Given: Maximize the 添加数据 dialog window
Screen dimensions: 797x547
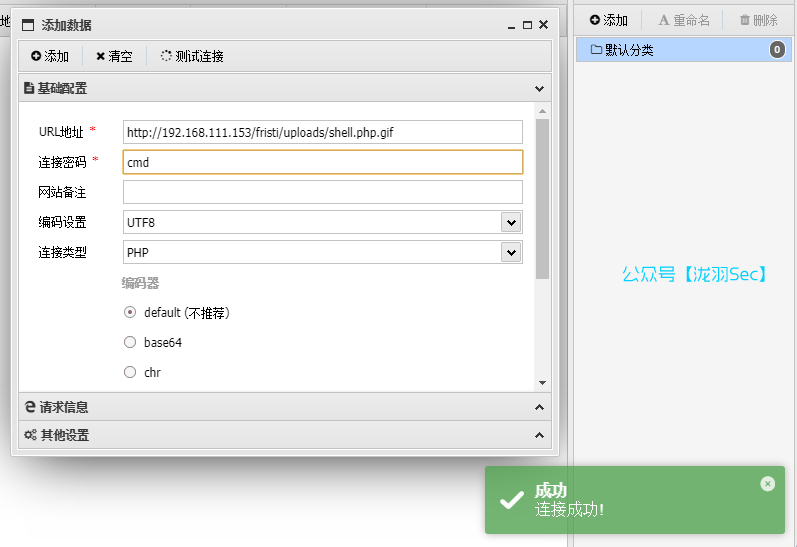Looking at the screenshot, I should (527, 25).
